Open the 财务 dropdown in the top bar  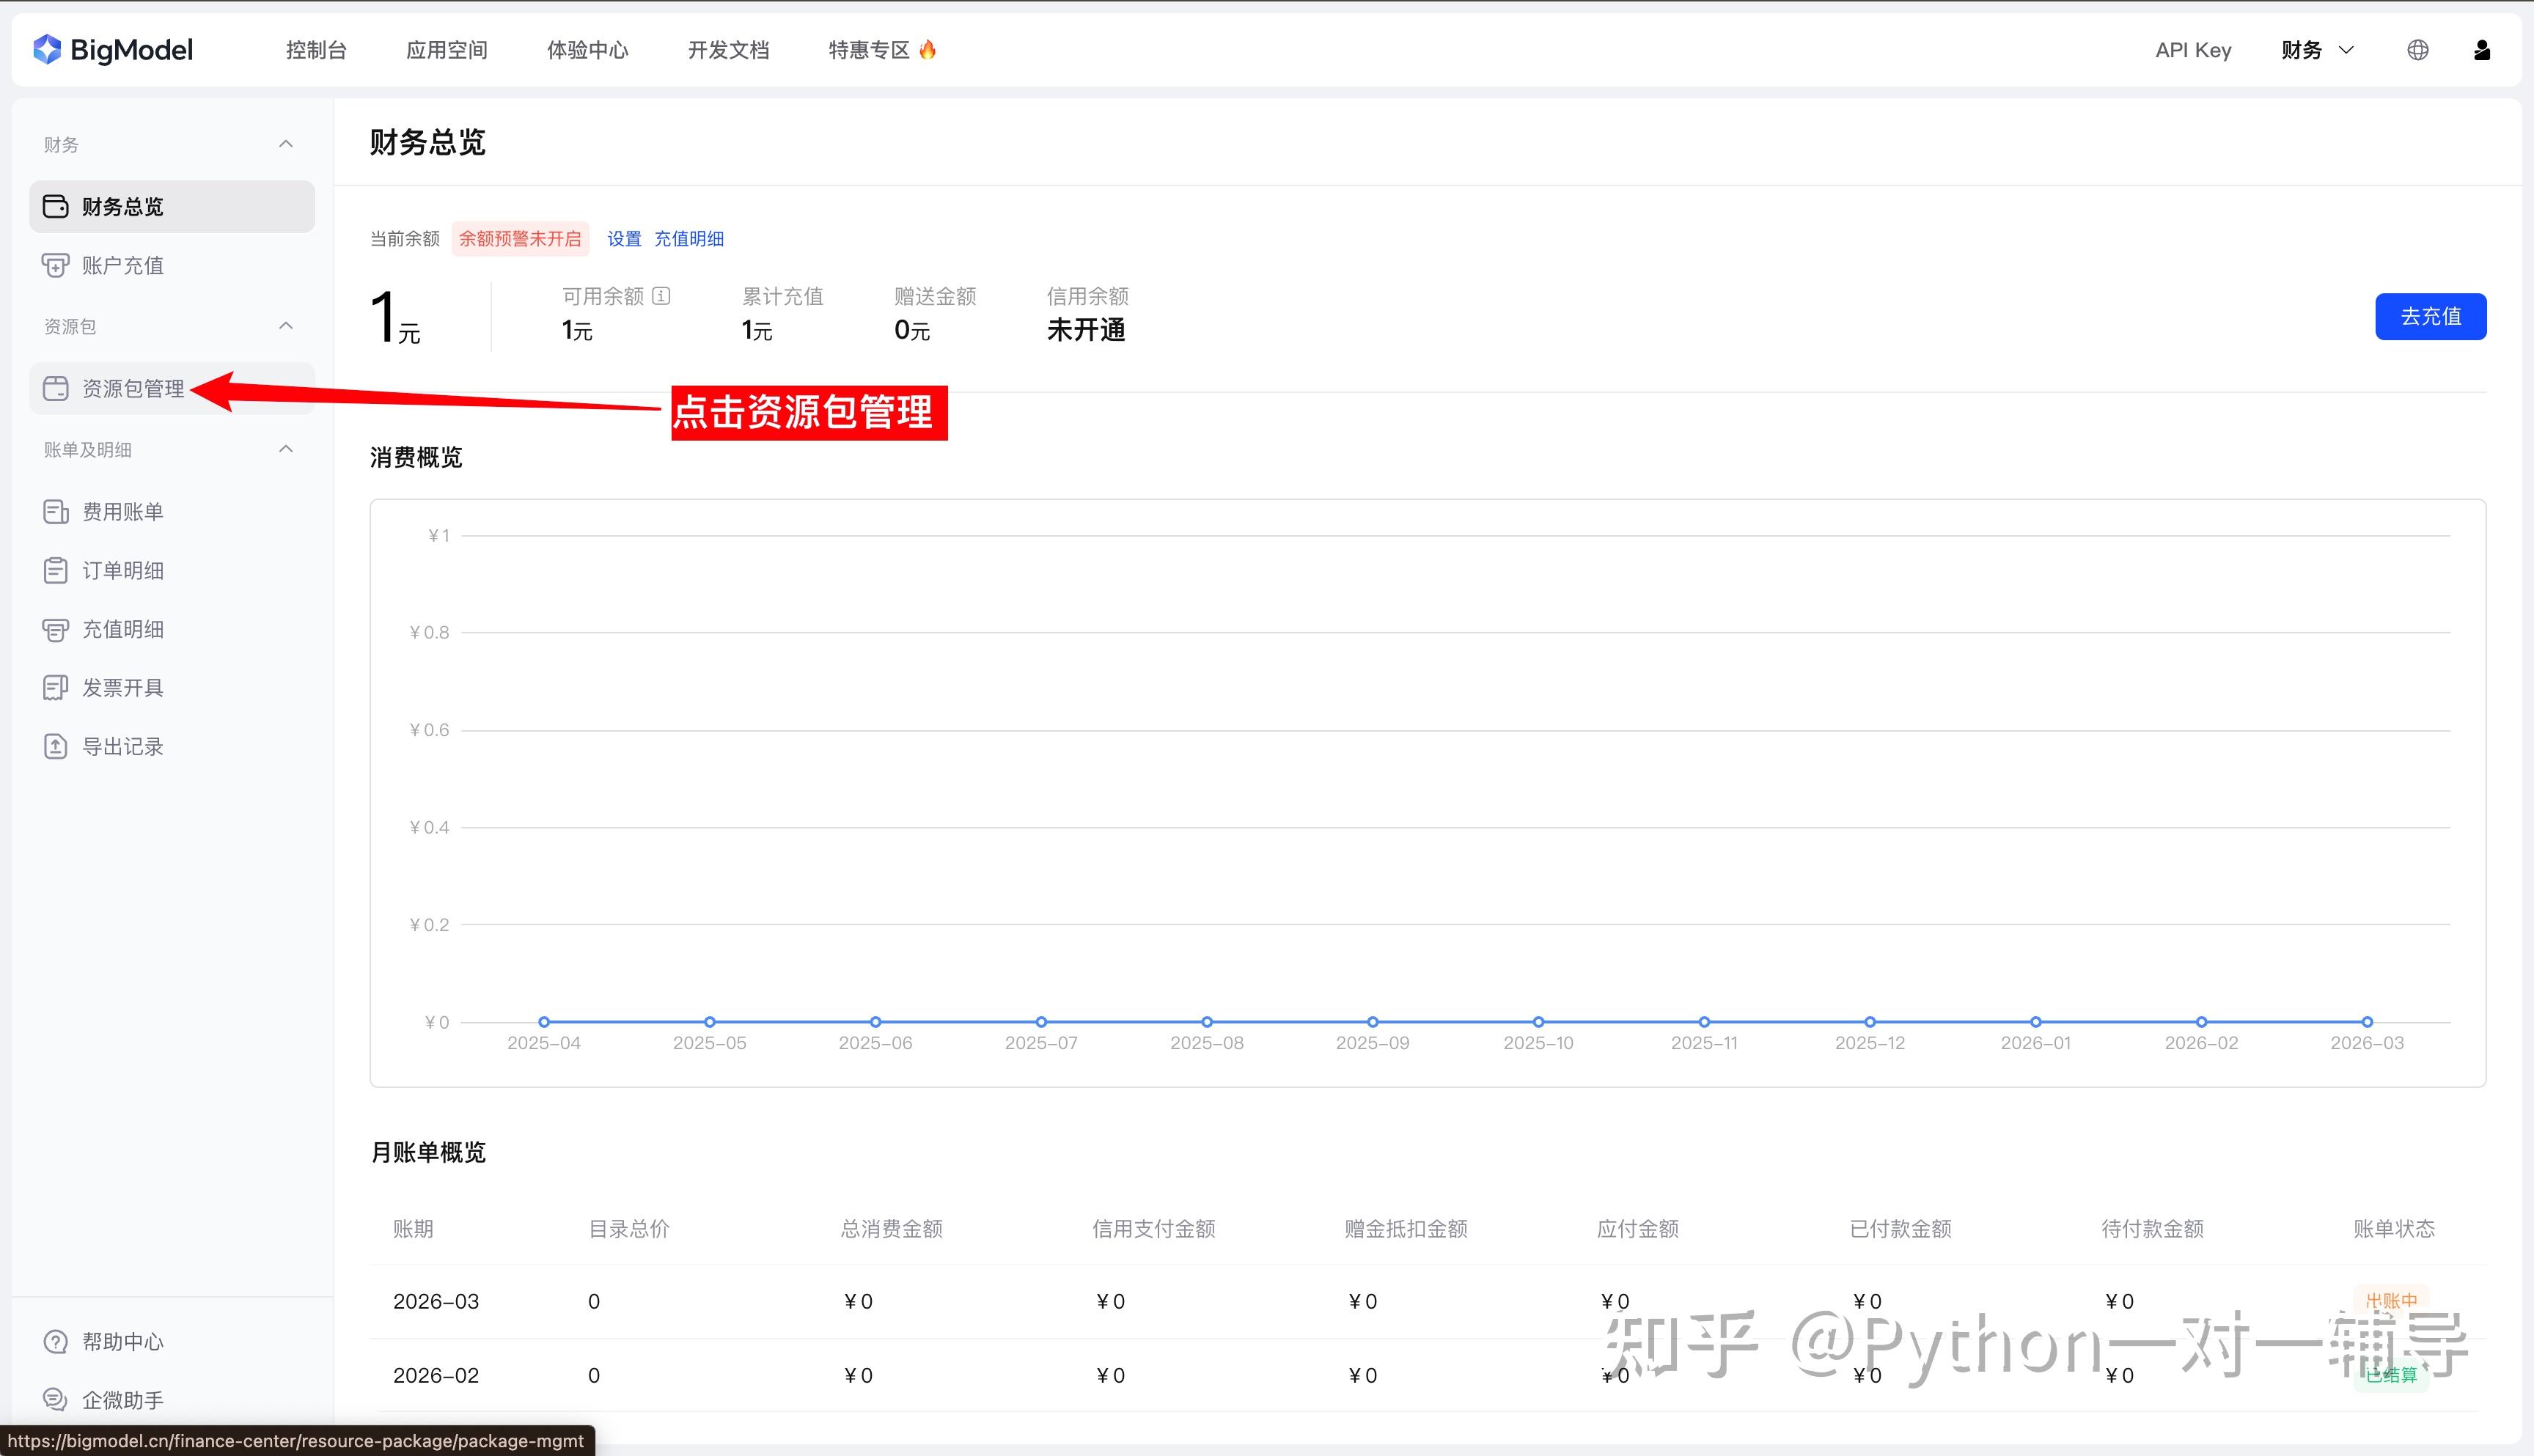pyautogui.click(x=2317, y=50)
